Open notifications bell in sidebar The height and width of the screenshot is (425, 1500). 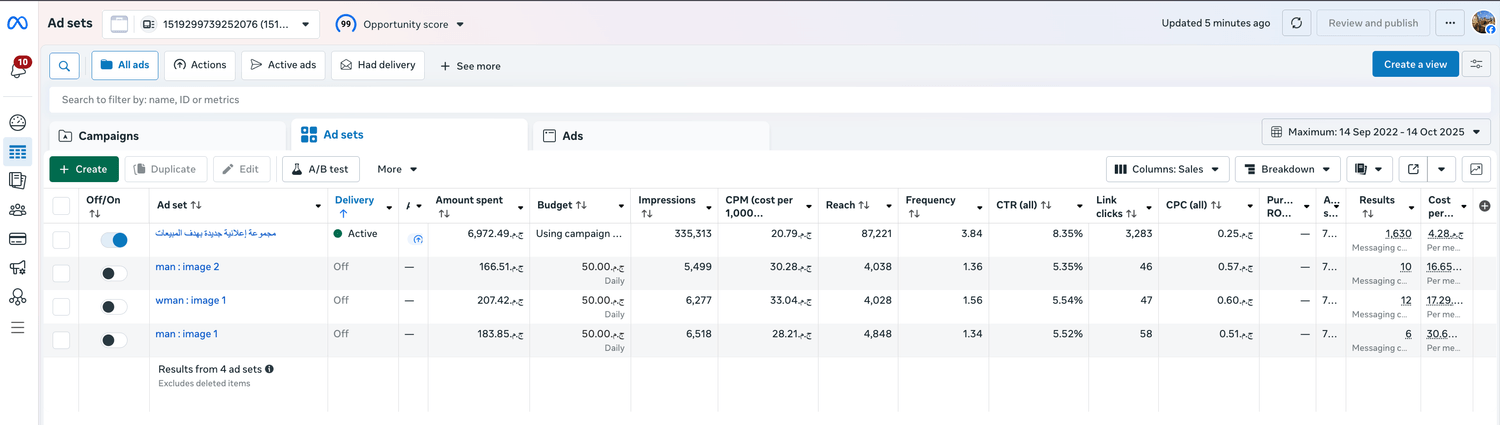click(x=18, y=69)
